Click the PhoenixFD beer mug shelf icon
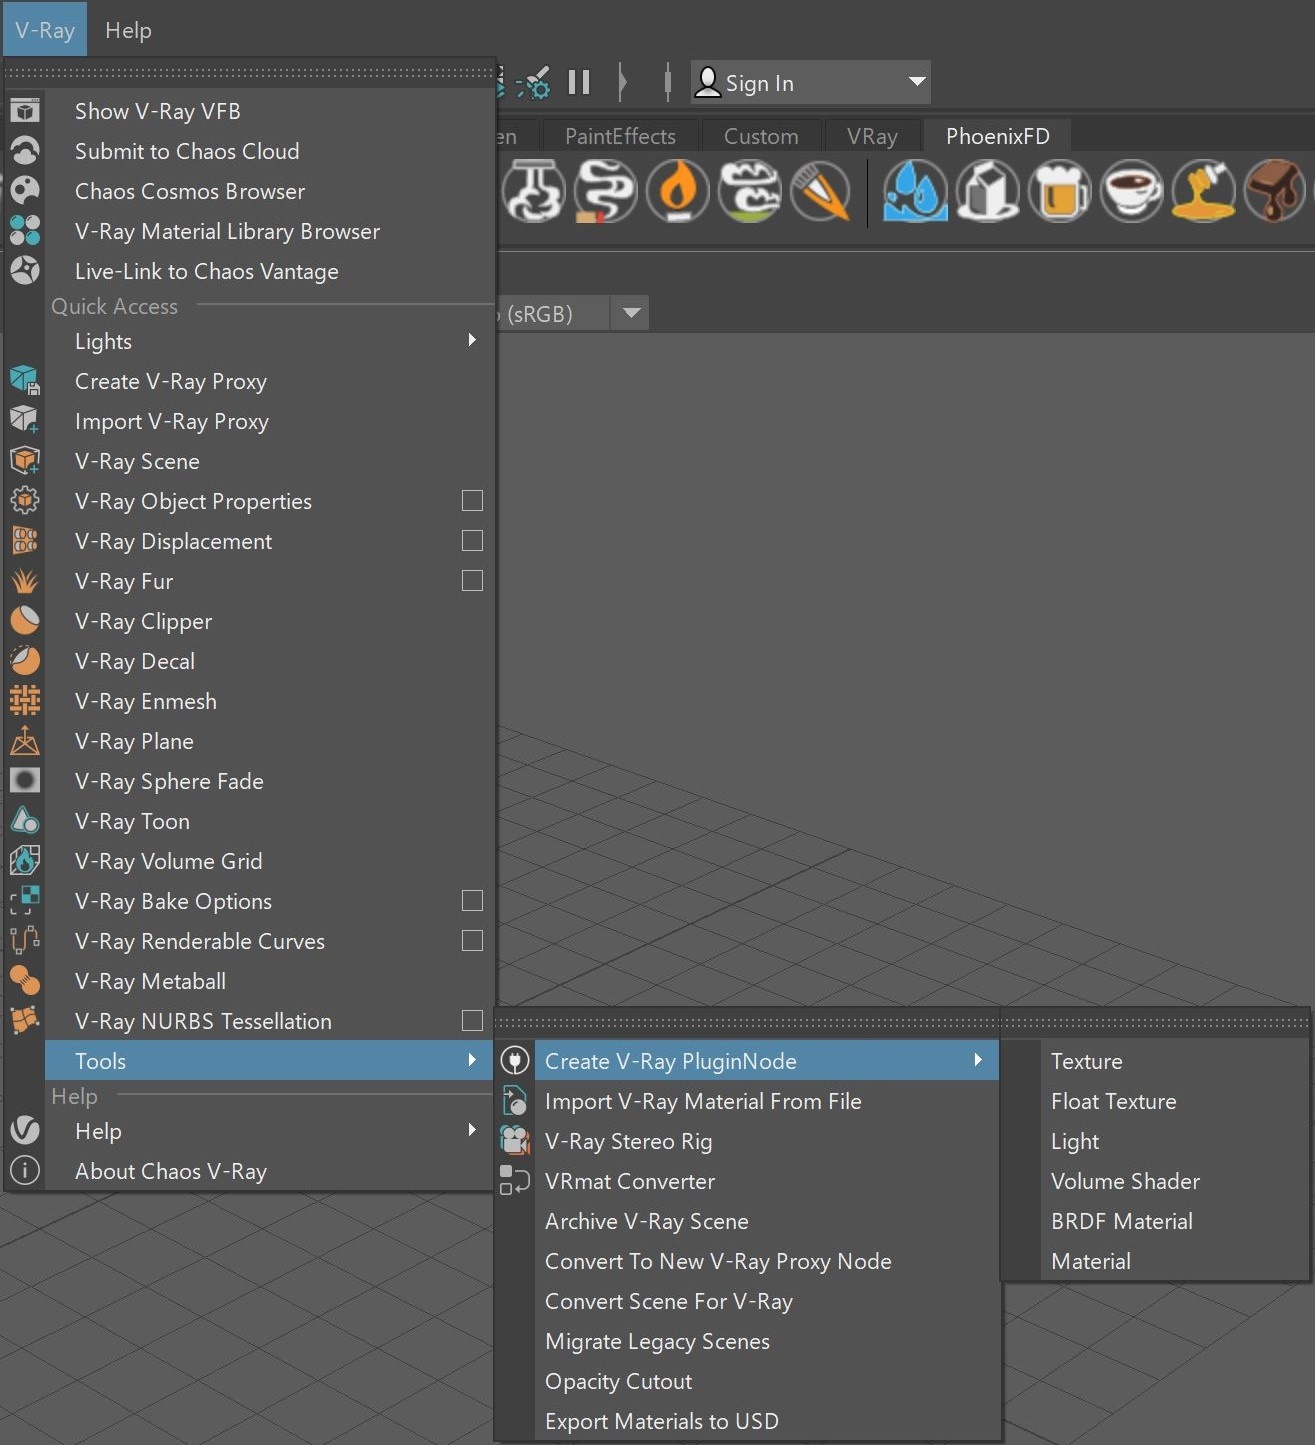 click(x=1060, y=190)
